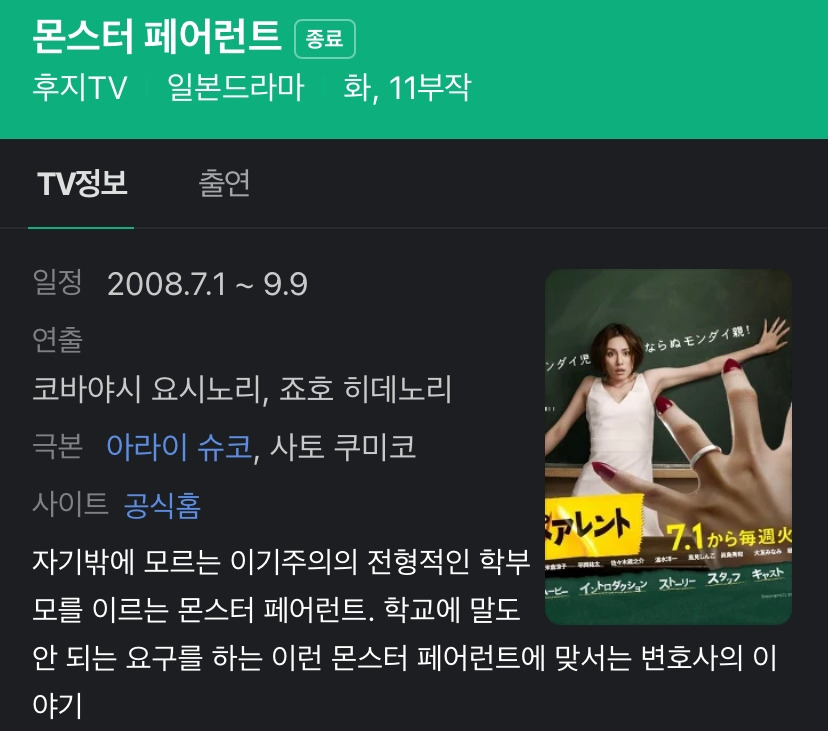The image size is (828, 731).
Task: Click the yellow 7.1 date on poster
Action: coord(685,538)
